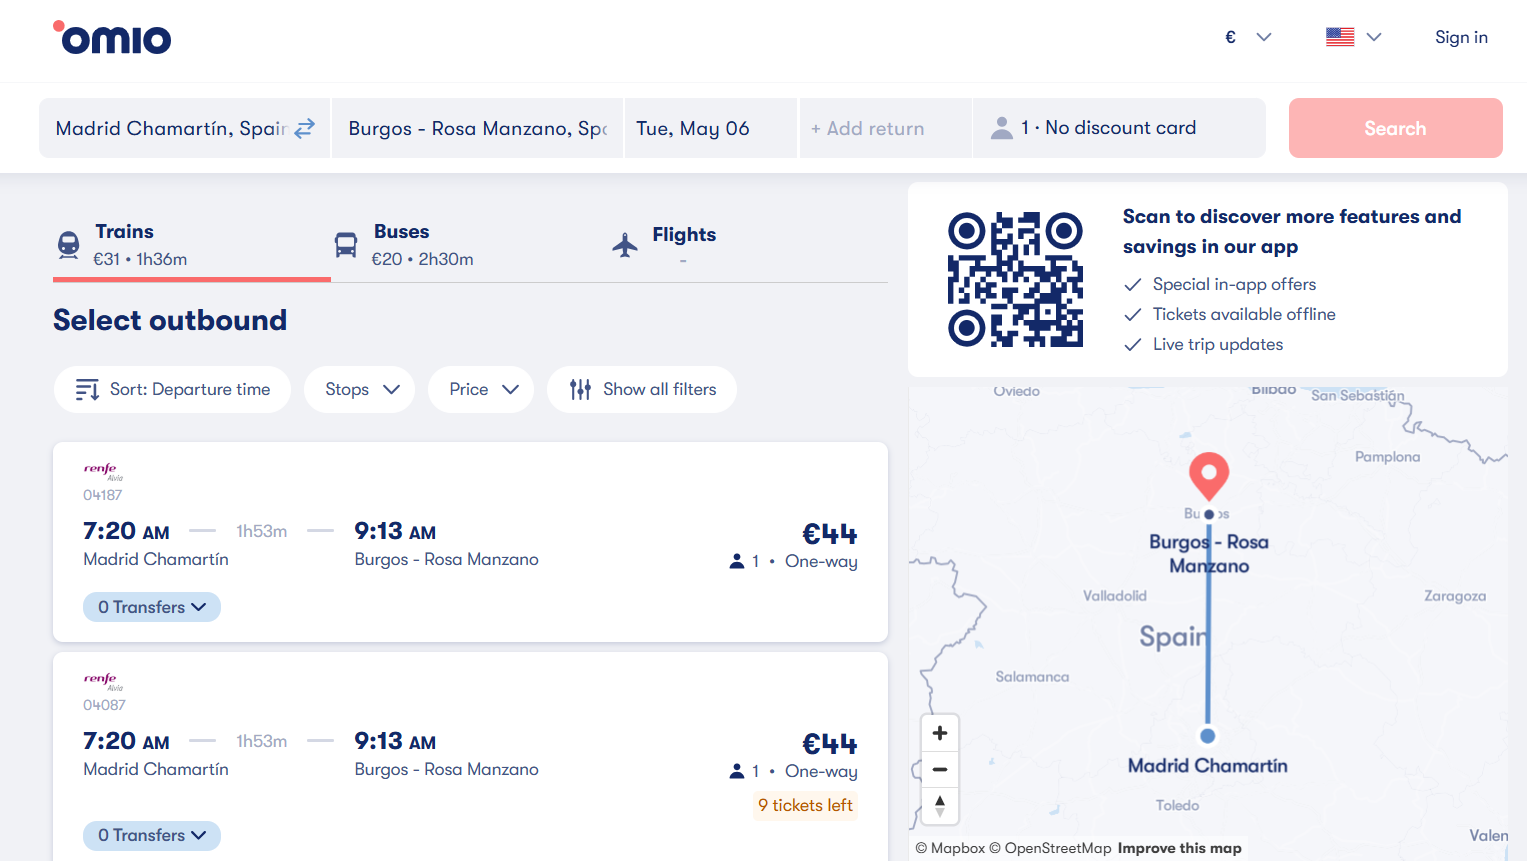Click train number 04187 label

(x=103, y=495)
